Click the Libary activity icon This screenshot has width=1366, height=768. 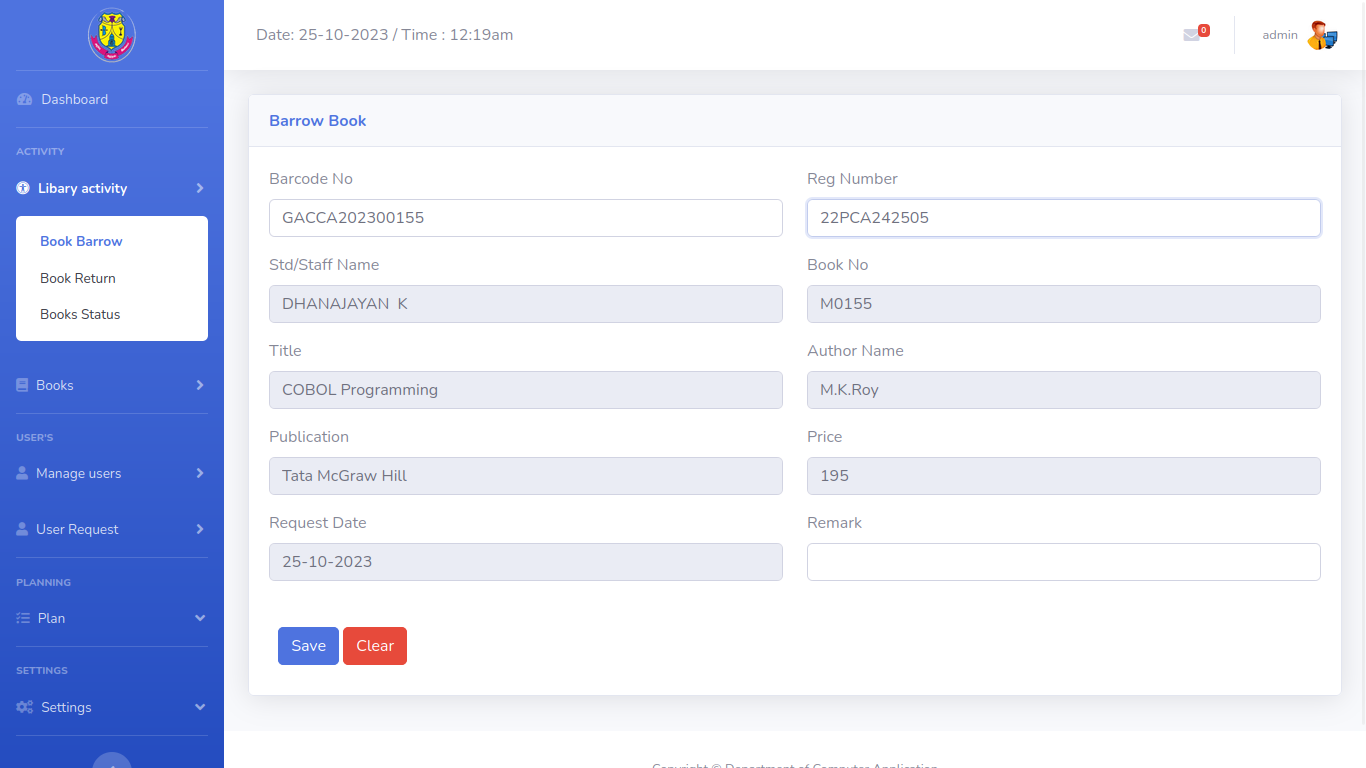[x=23, y=188]
